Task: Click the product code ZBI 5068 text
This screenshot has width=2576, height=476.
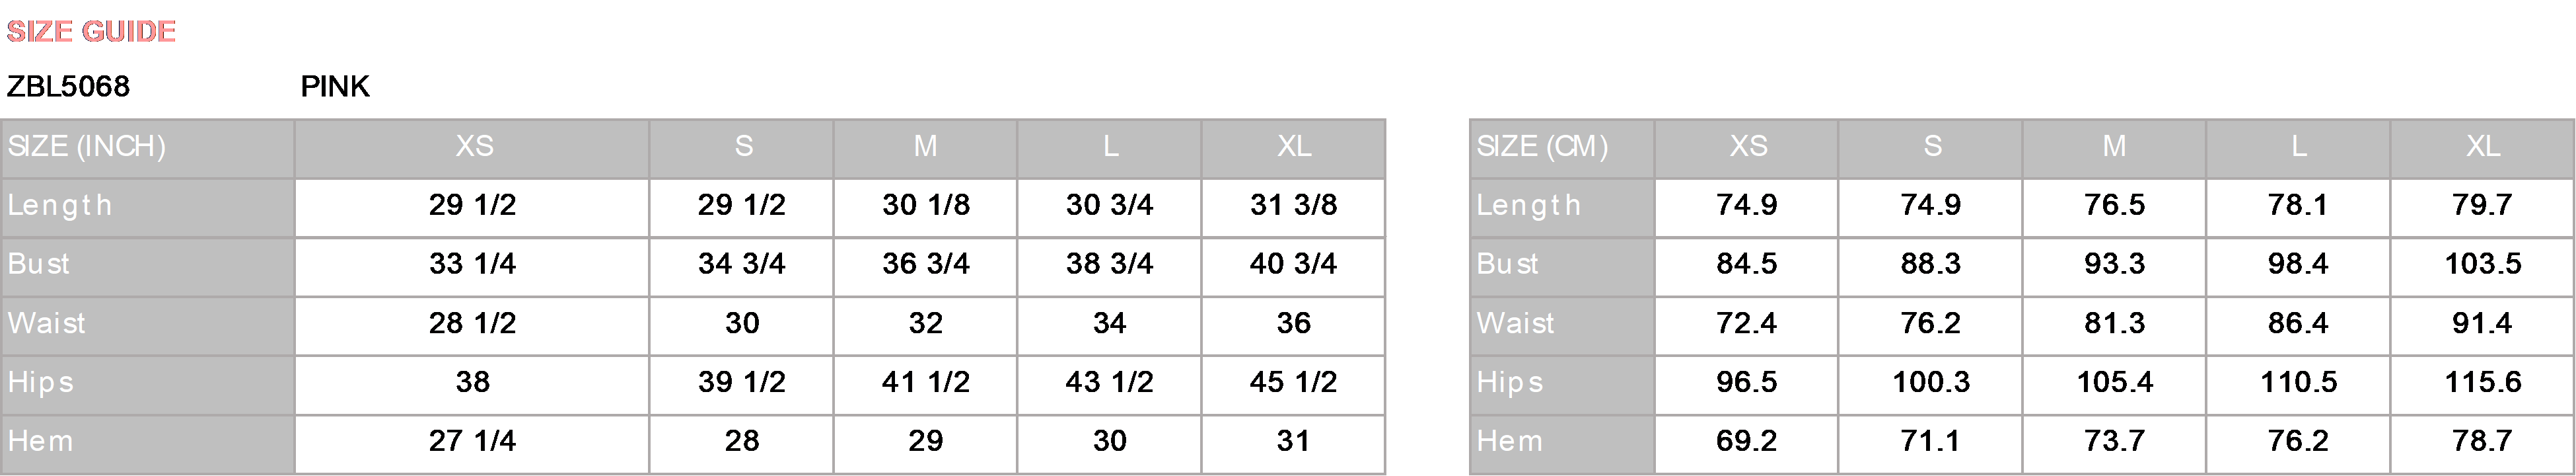Action: click(x=68, y=85)
